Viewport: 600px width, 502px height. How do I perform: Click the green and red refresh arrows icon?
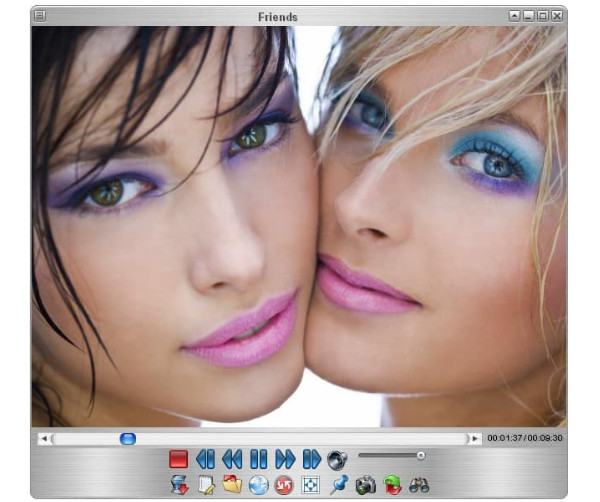coord(393,485)
